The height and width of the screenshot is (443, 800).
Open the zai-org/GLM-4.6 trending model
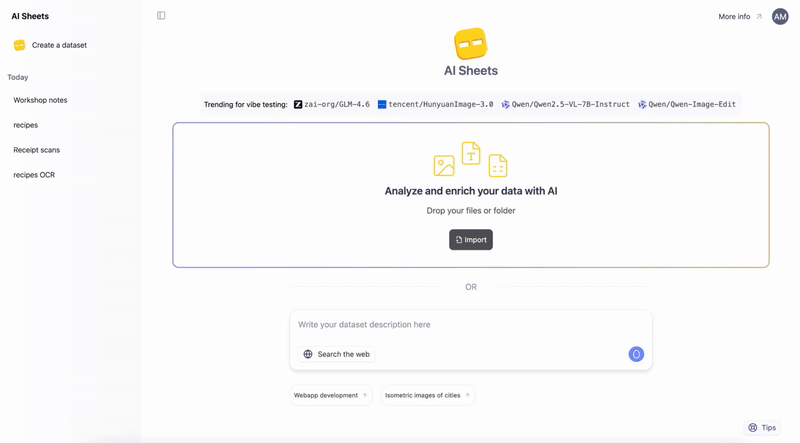coord(332,104)
